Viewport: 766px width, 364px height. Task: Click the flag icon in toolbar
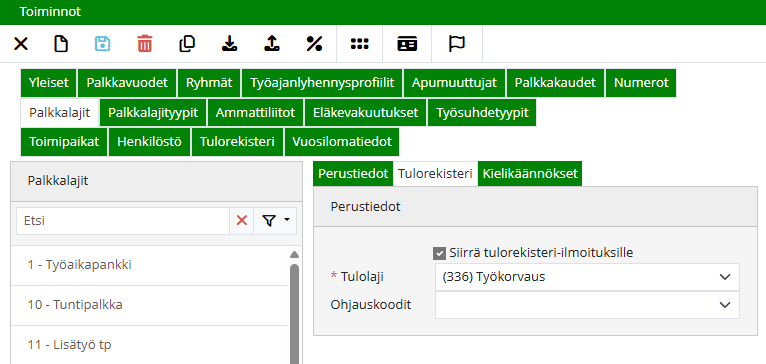pyautogui.click(x=457, y=44)
